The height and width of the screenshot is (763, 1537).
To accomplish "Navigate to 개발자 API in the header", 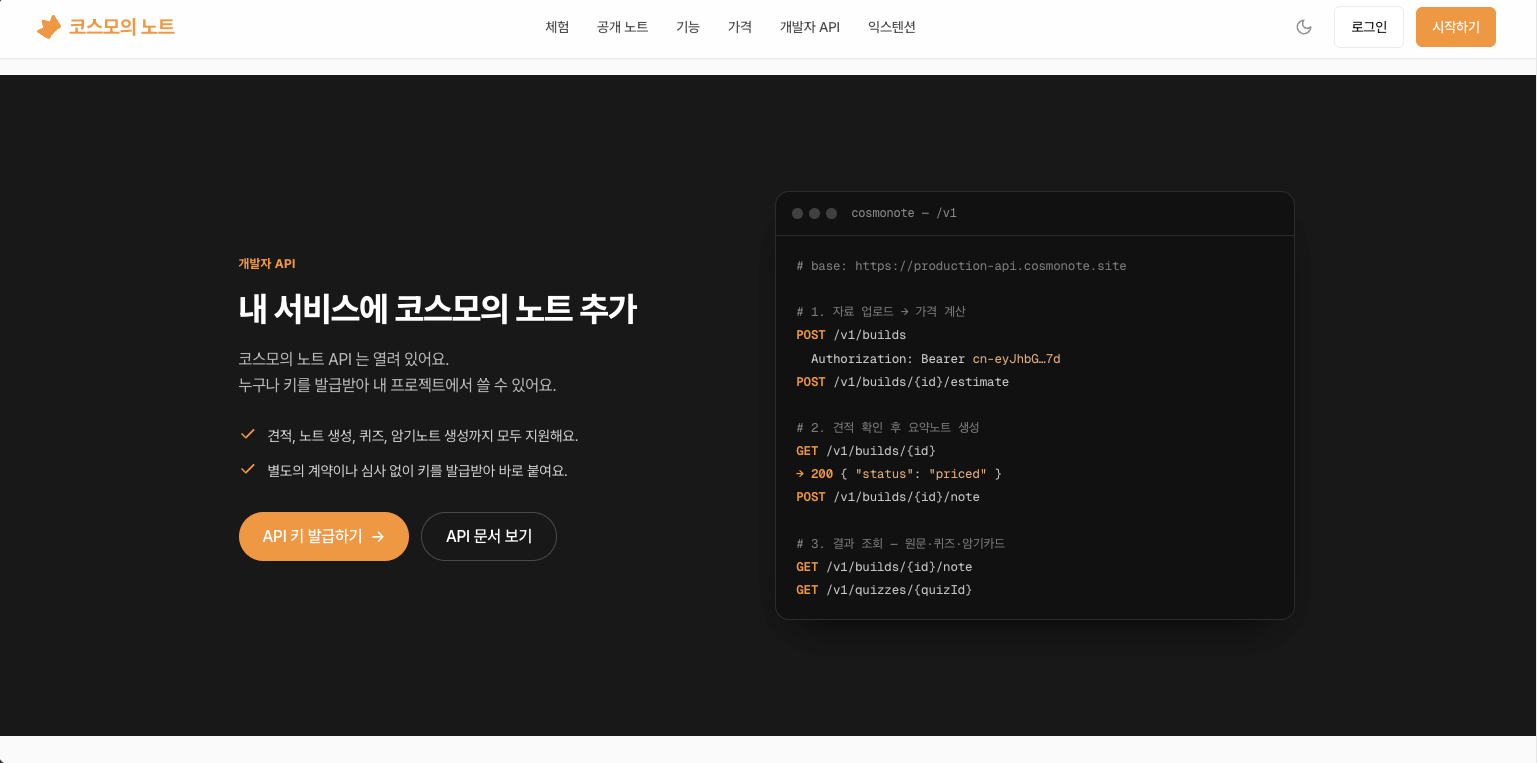I will (810, 27).
